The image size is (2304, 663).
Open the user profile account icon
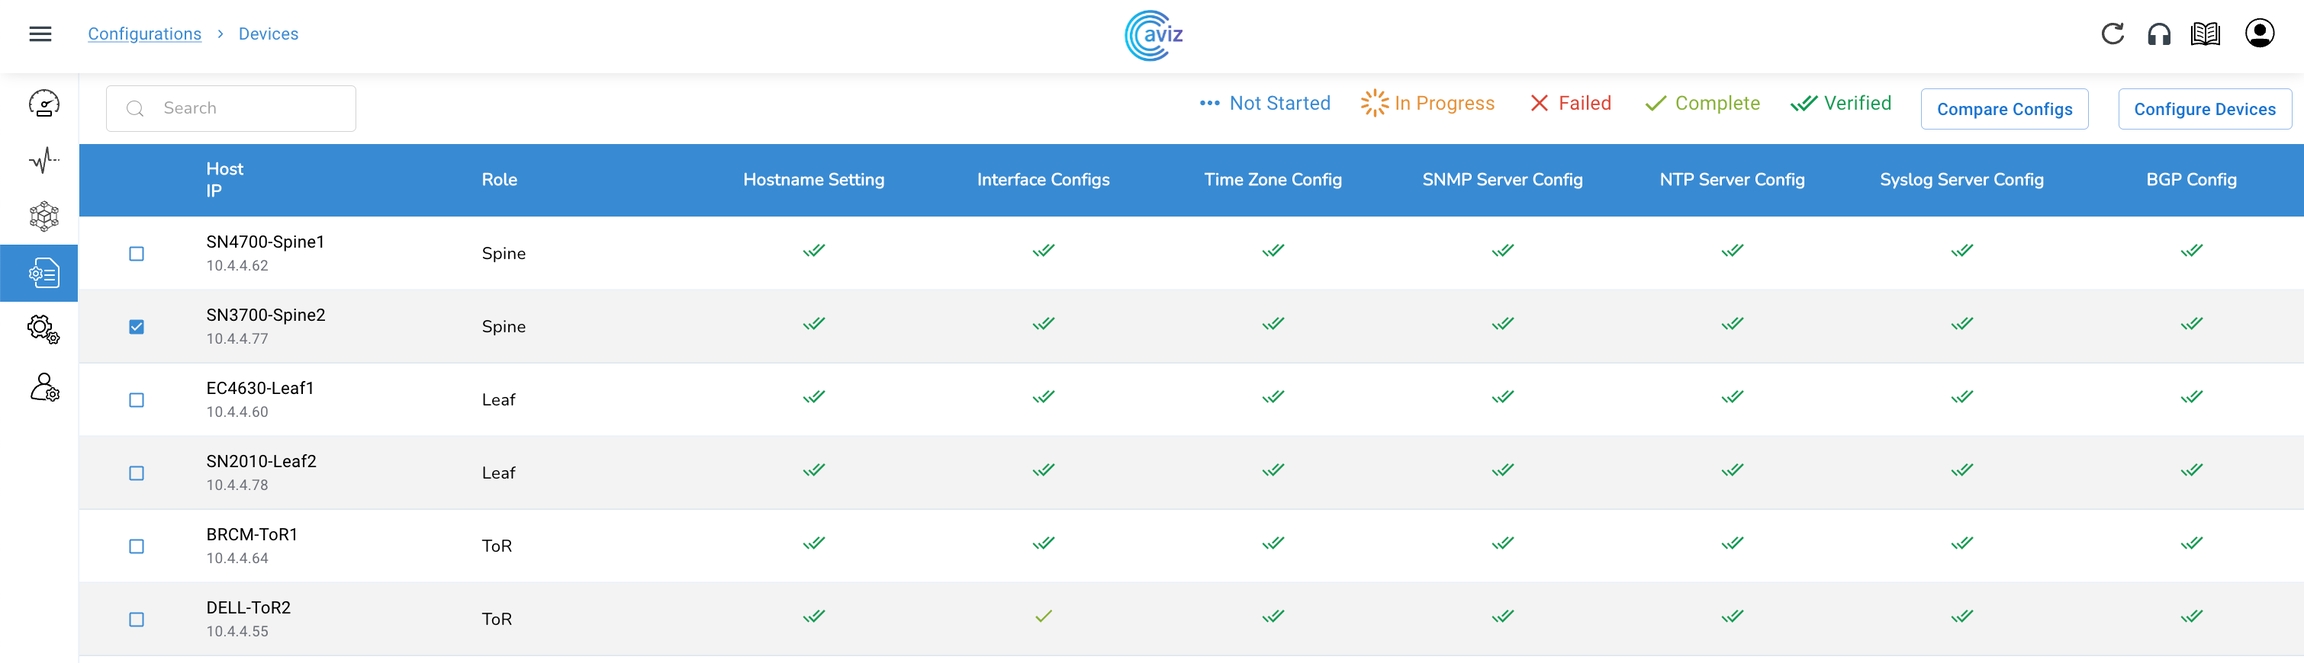(x=2259, y=34)
